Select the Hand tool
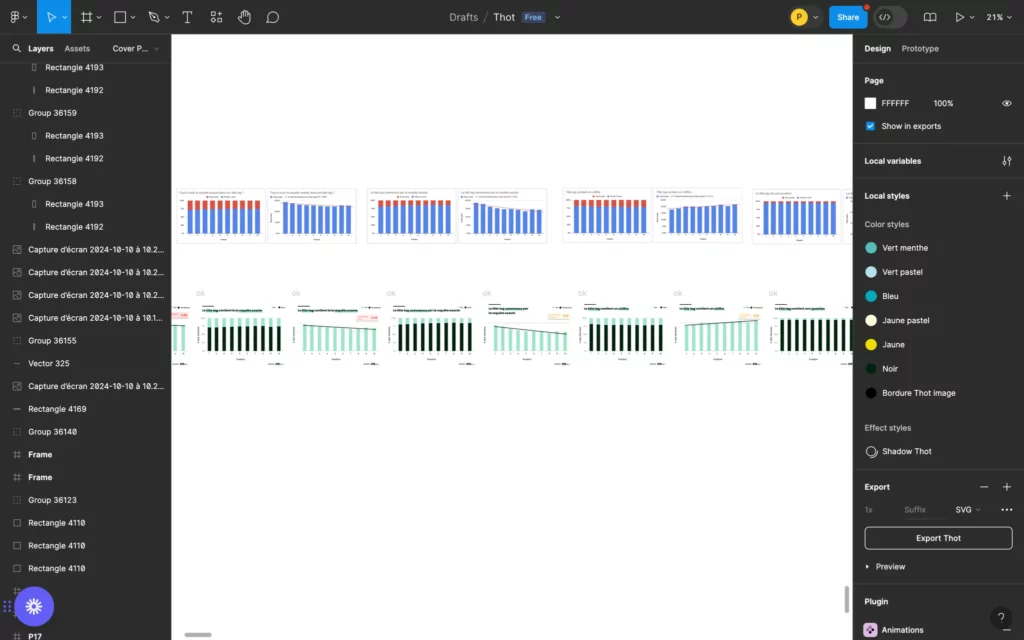The width and height of the screenshot is (1024, 640). [244, 17]
